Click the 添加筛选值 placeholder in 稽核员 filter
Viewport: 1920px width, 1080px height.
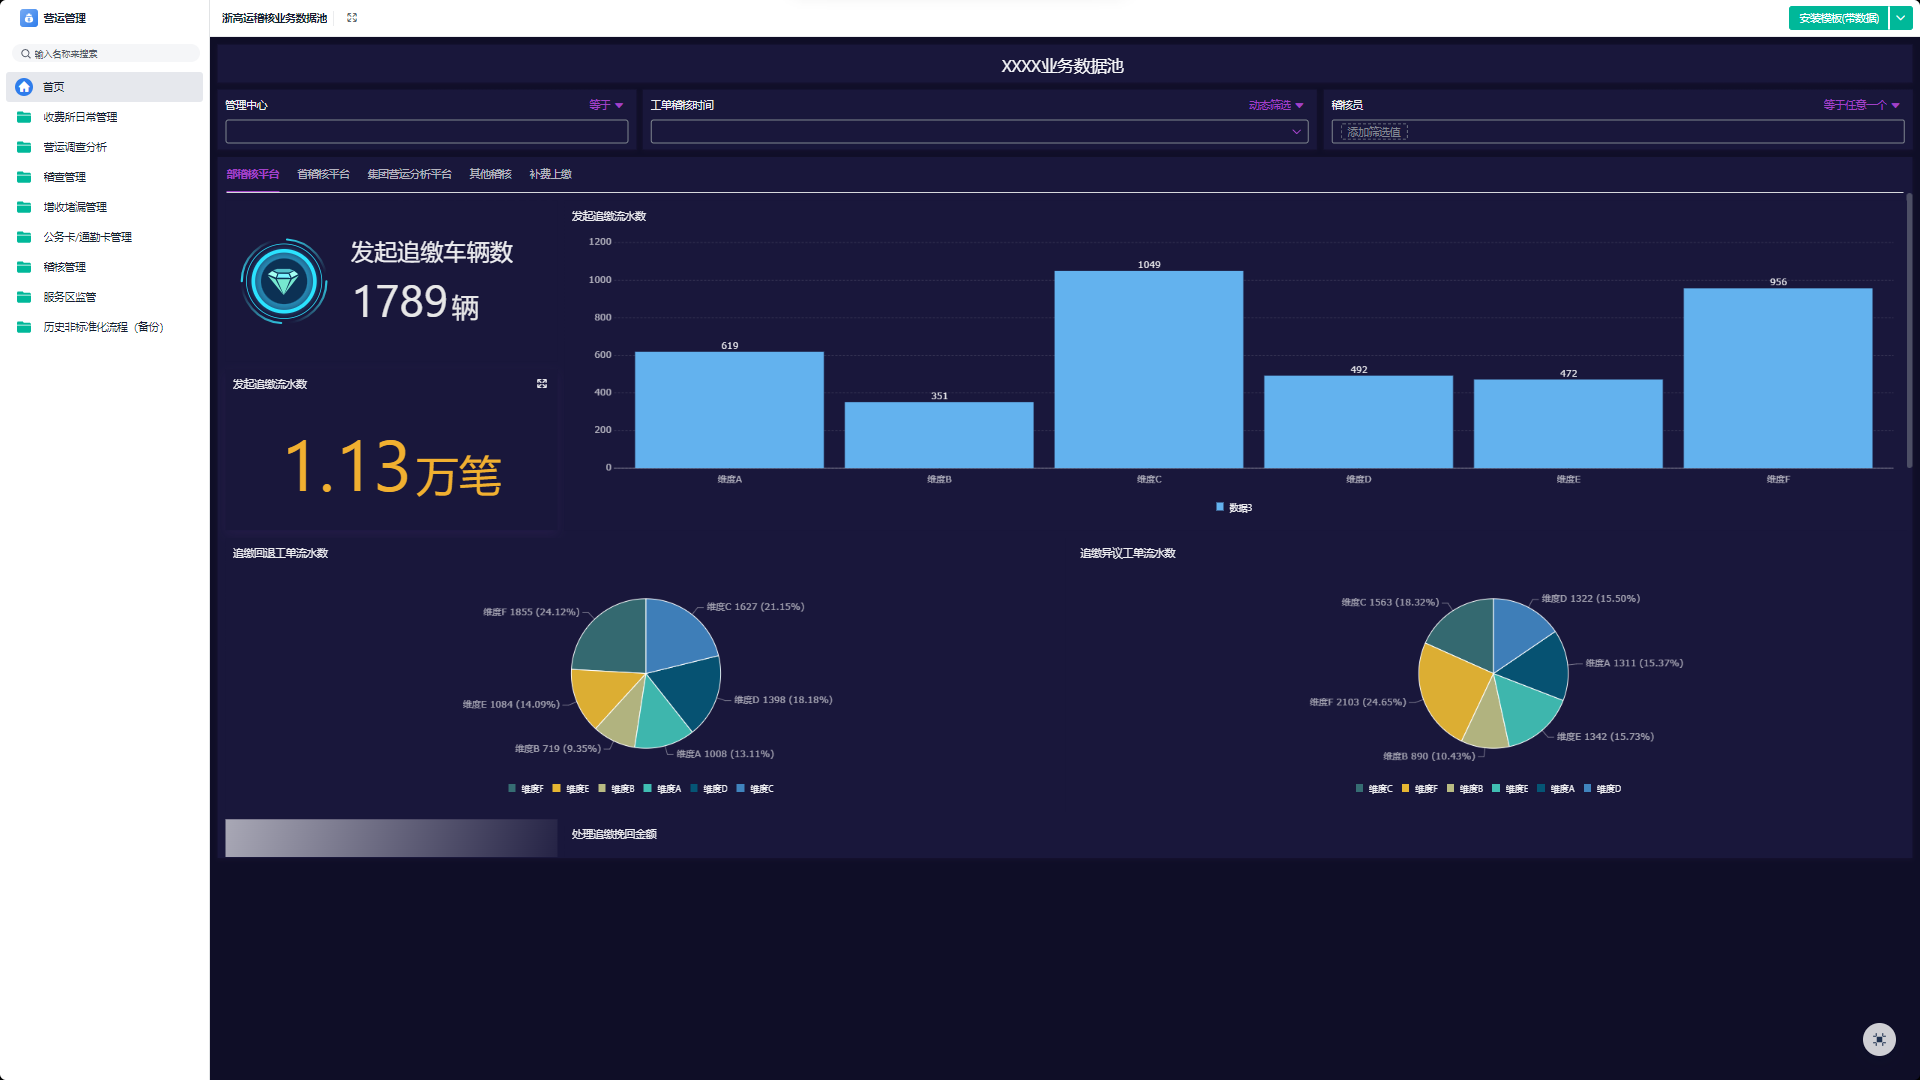click(1374, 132)
